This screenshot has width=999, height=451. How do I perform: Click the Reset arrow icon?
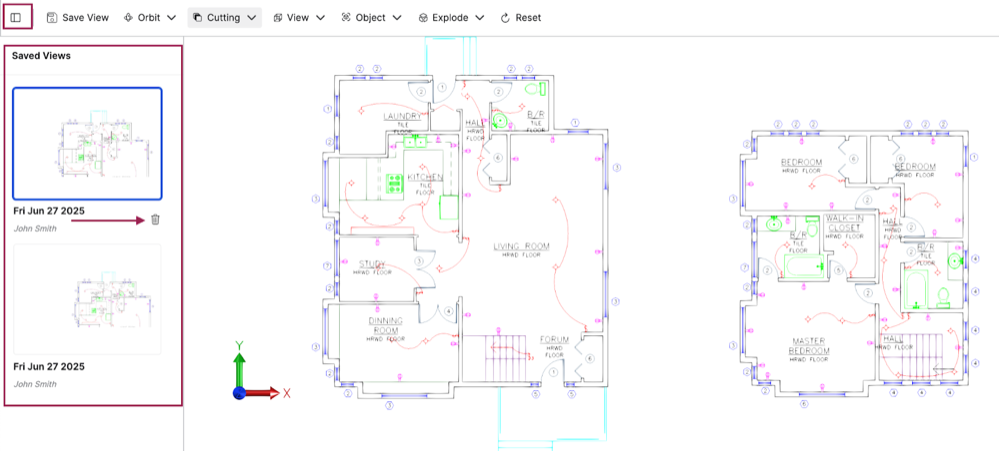click(x=505, y=18)
